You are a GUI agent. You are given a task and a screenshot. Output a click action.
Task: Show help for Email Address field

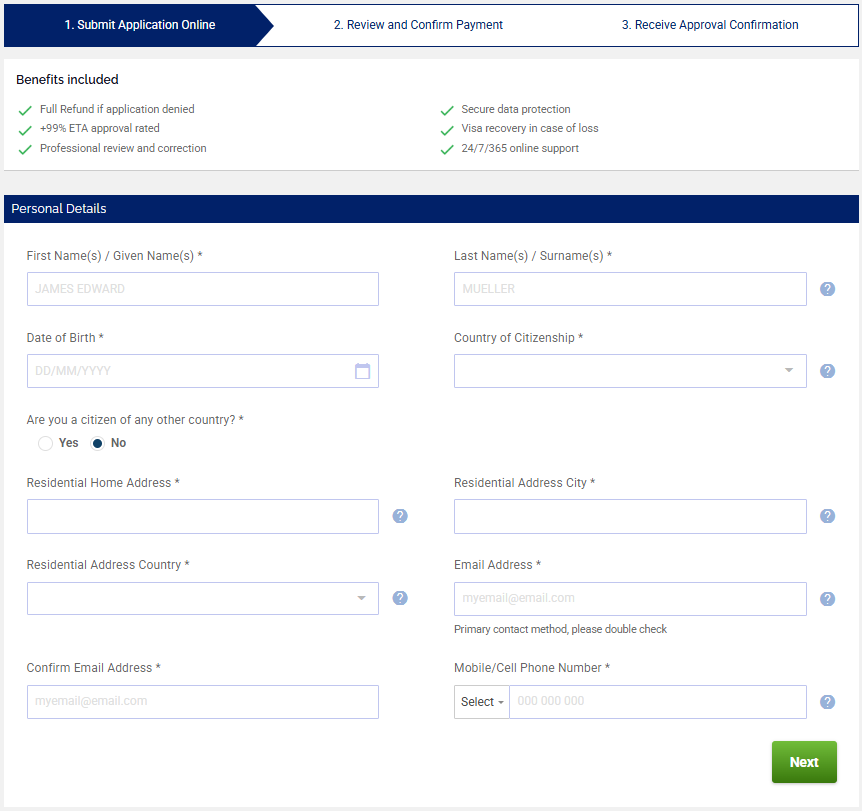pyautogui.click(x=827, y=599)
